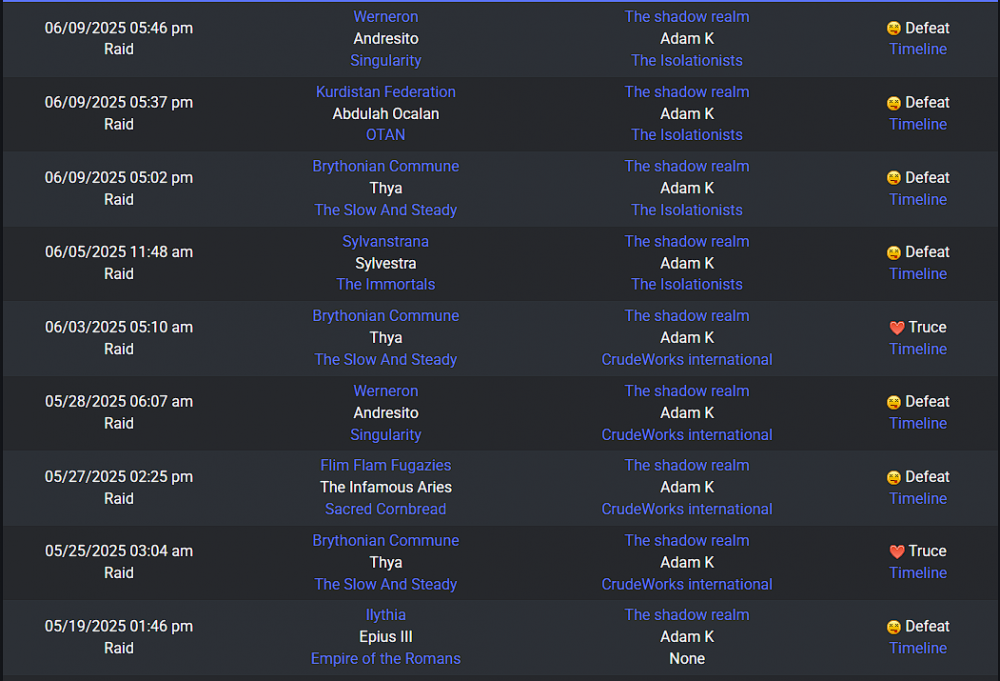Viewport: 1000px width, 681px height.
Task: Click the defeat emoji on the 05/28/2025 Werneron raid
Action: (893, 402)
